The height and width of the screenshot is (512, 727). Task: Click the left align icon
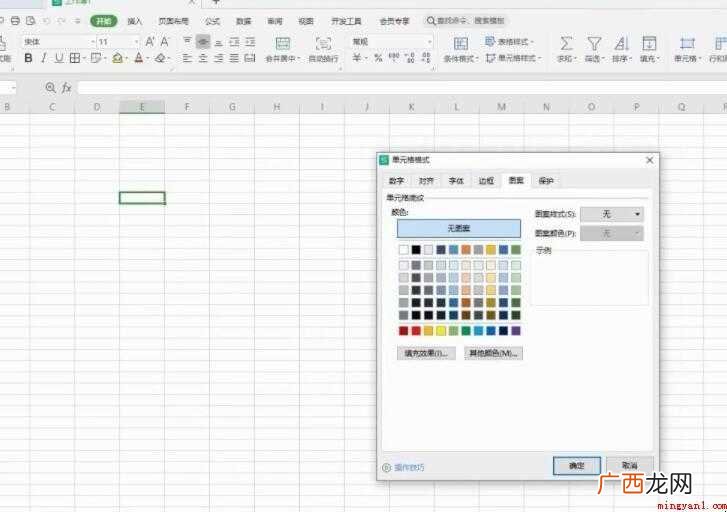point(187,58)
